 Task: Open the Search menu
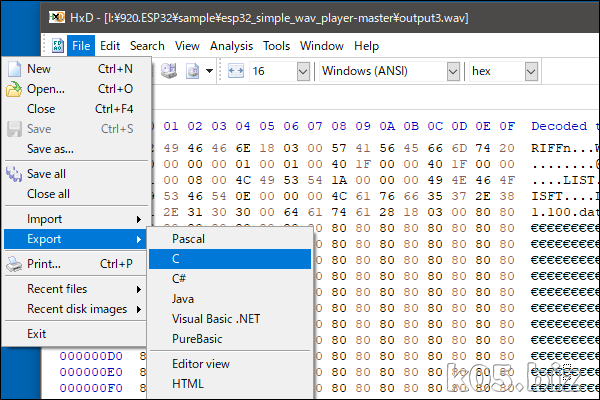pyautogui.click(x=147, y=46)
